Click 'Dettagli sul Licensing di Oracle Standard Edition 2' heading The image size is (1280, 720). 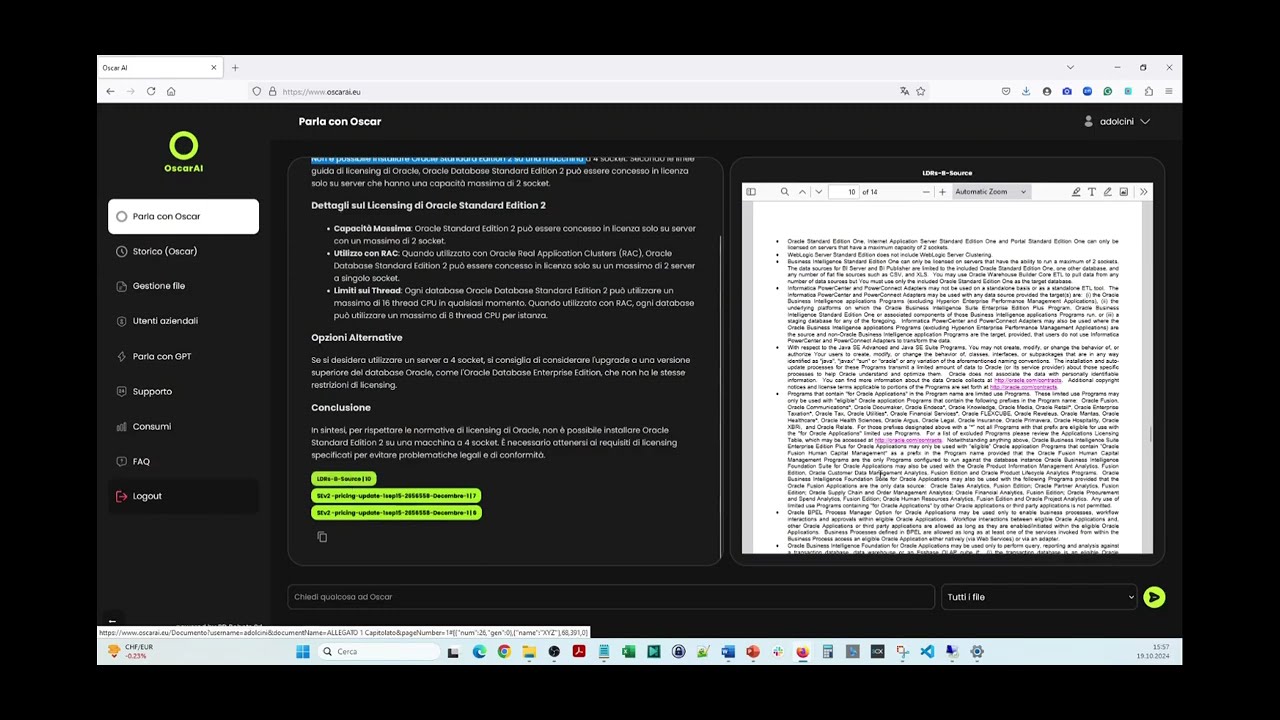click(x=428, y=206)
